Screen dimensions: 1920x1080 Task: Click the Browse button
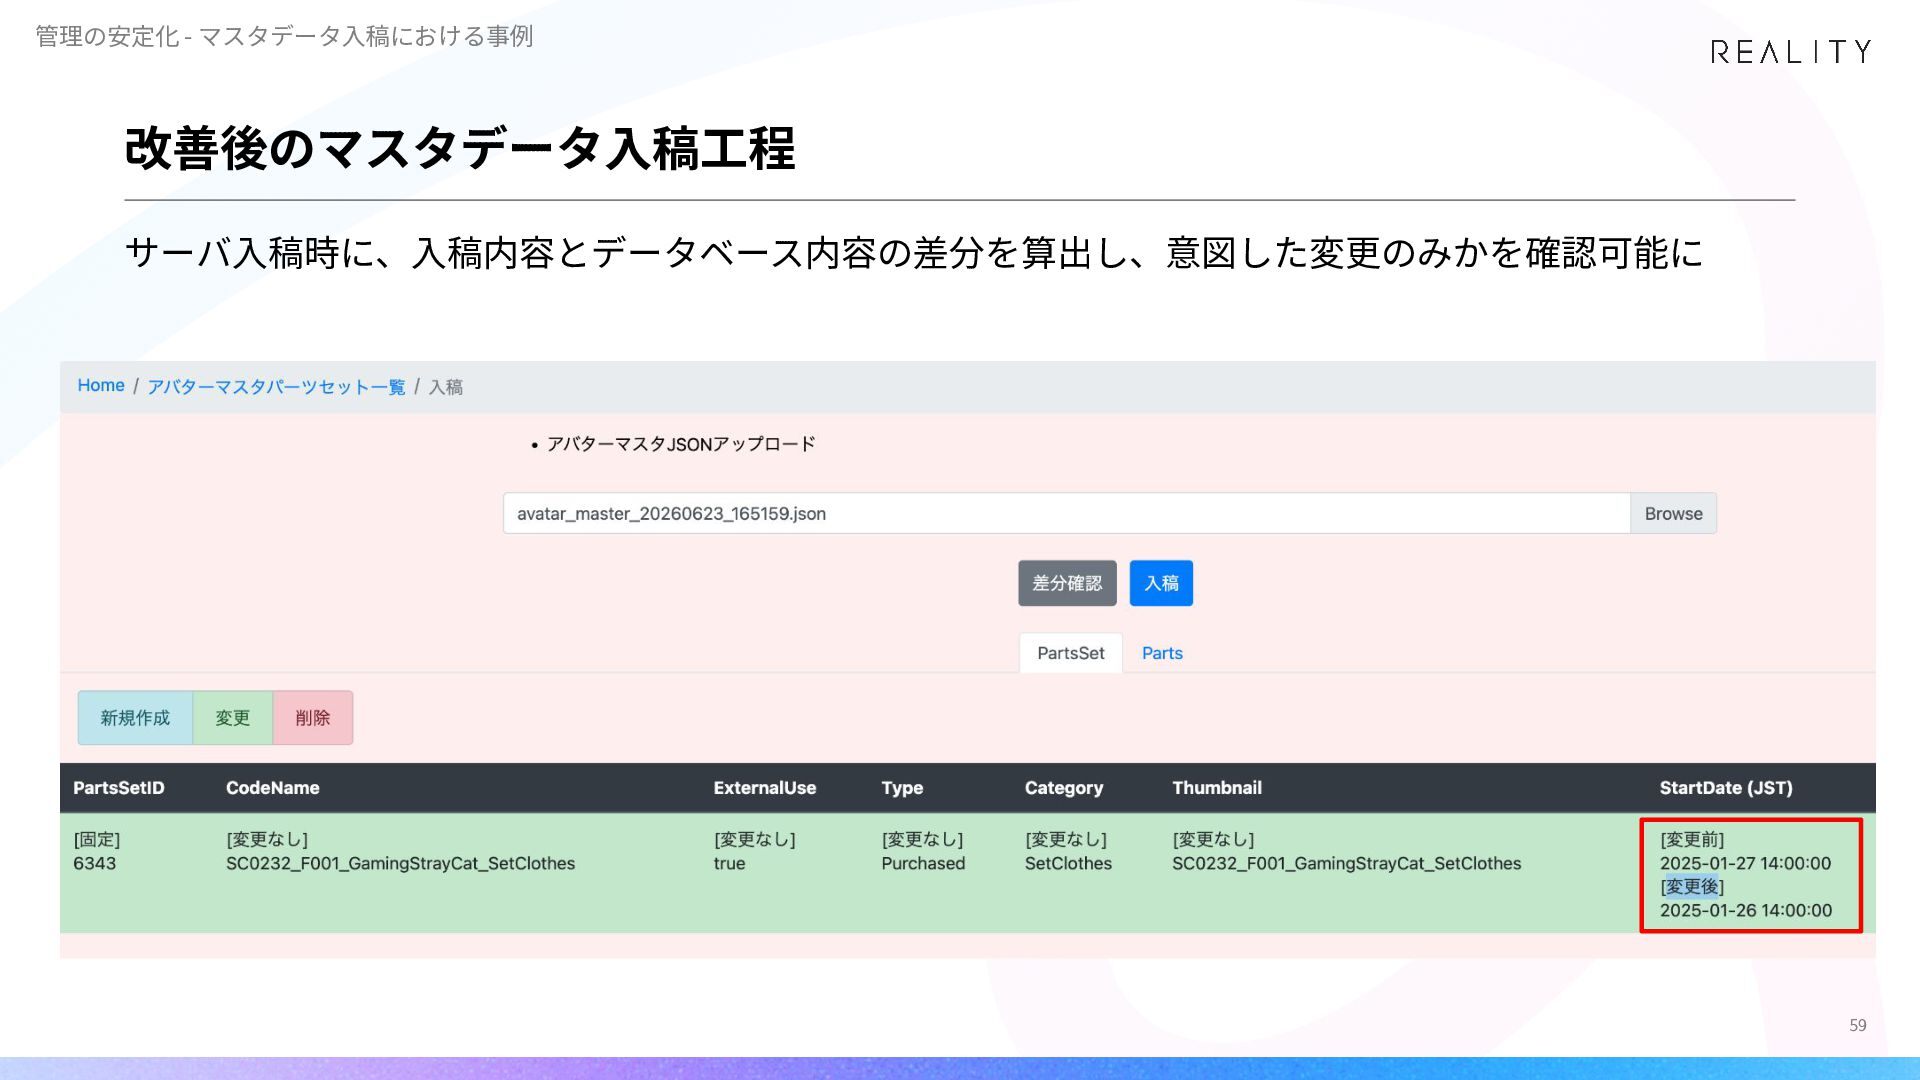click(1673, 513)
